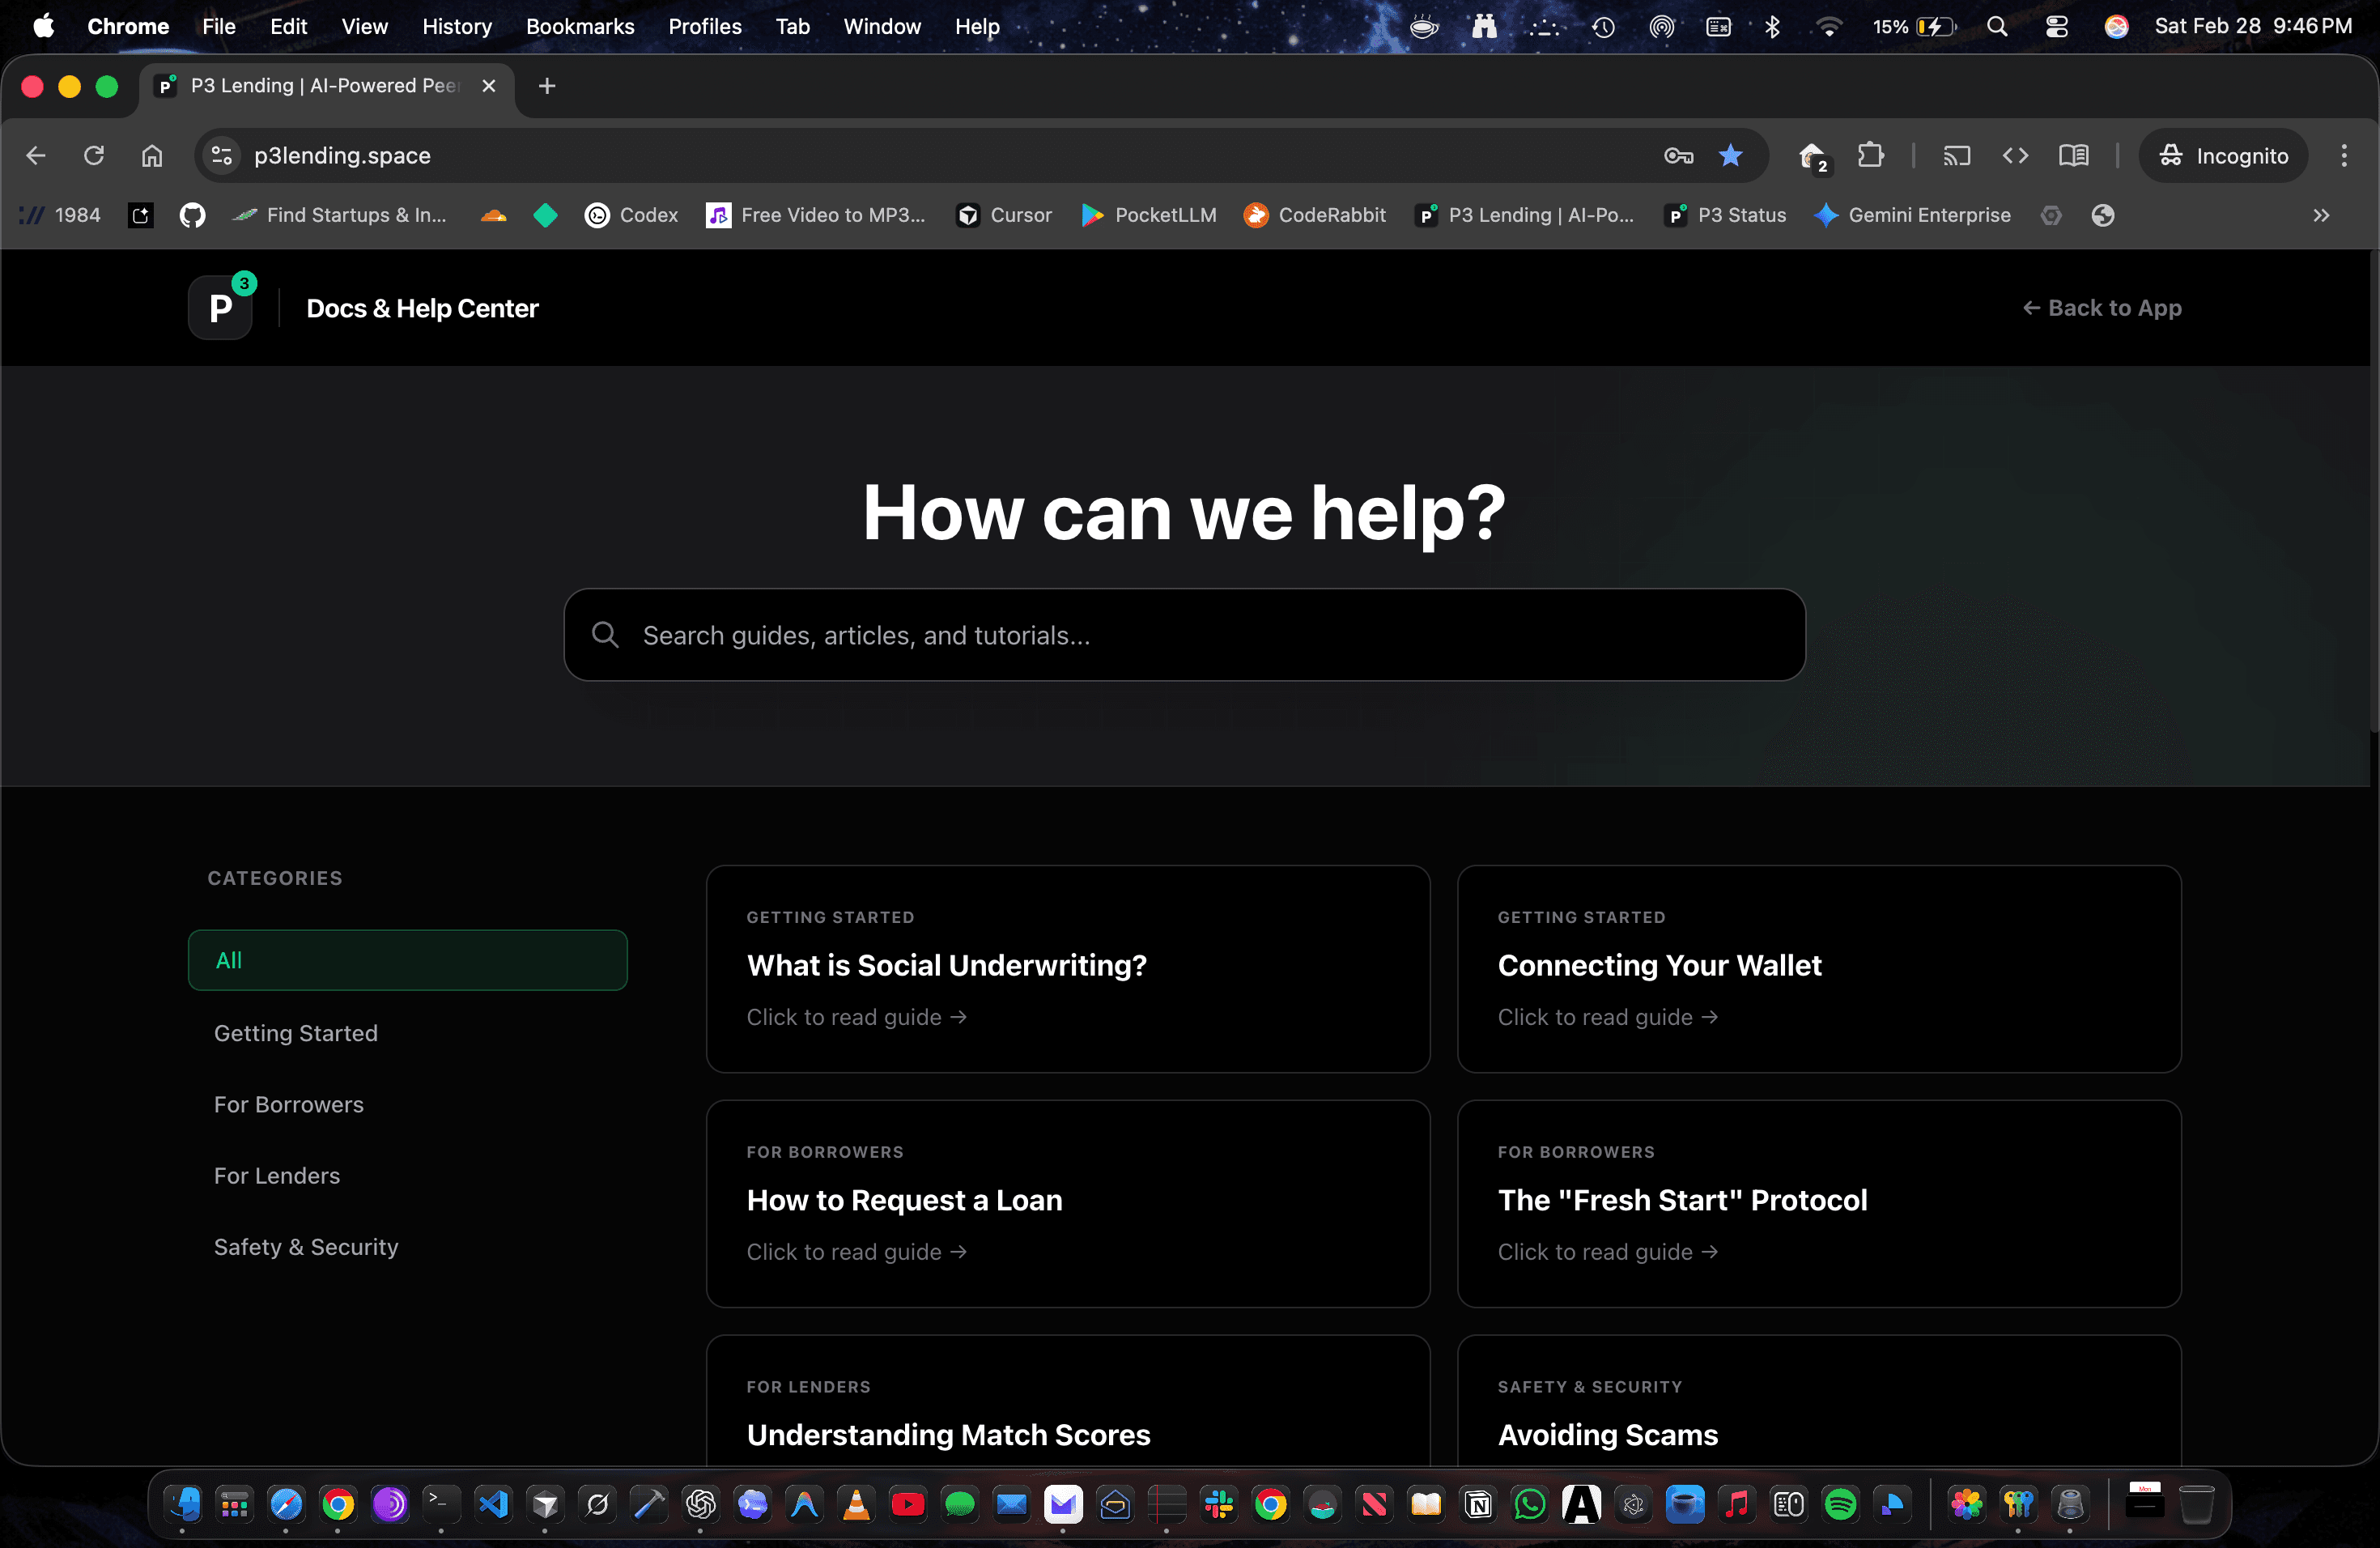Click the extensions puzzle icon
Screen dimensions: 2380x1548
click(1871, 155)
